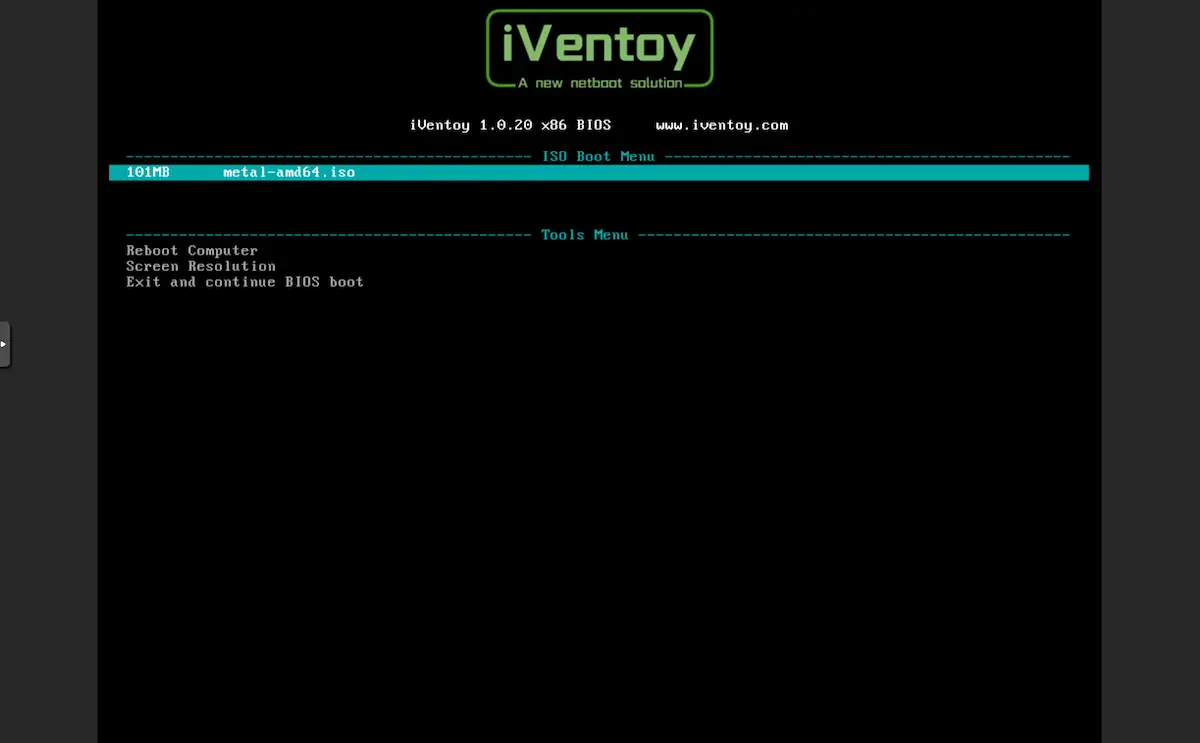Activate the metal-amd64.iso filename text

tap(289, 172)
